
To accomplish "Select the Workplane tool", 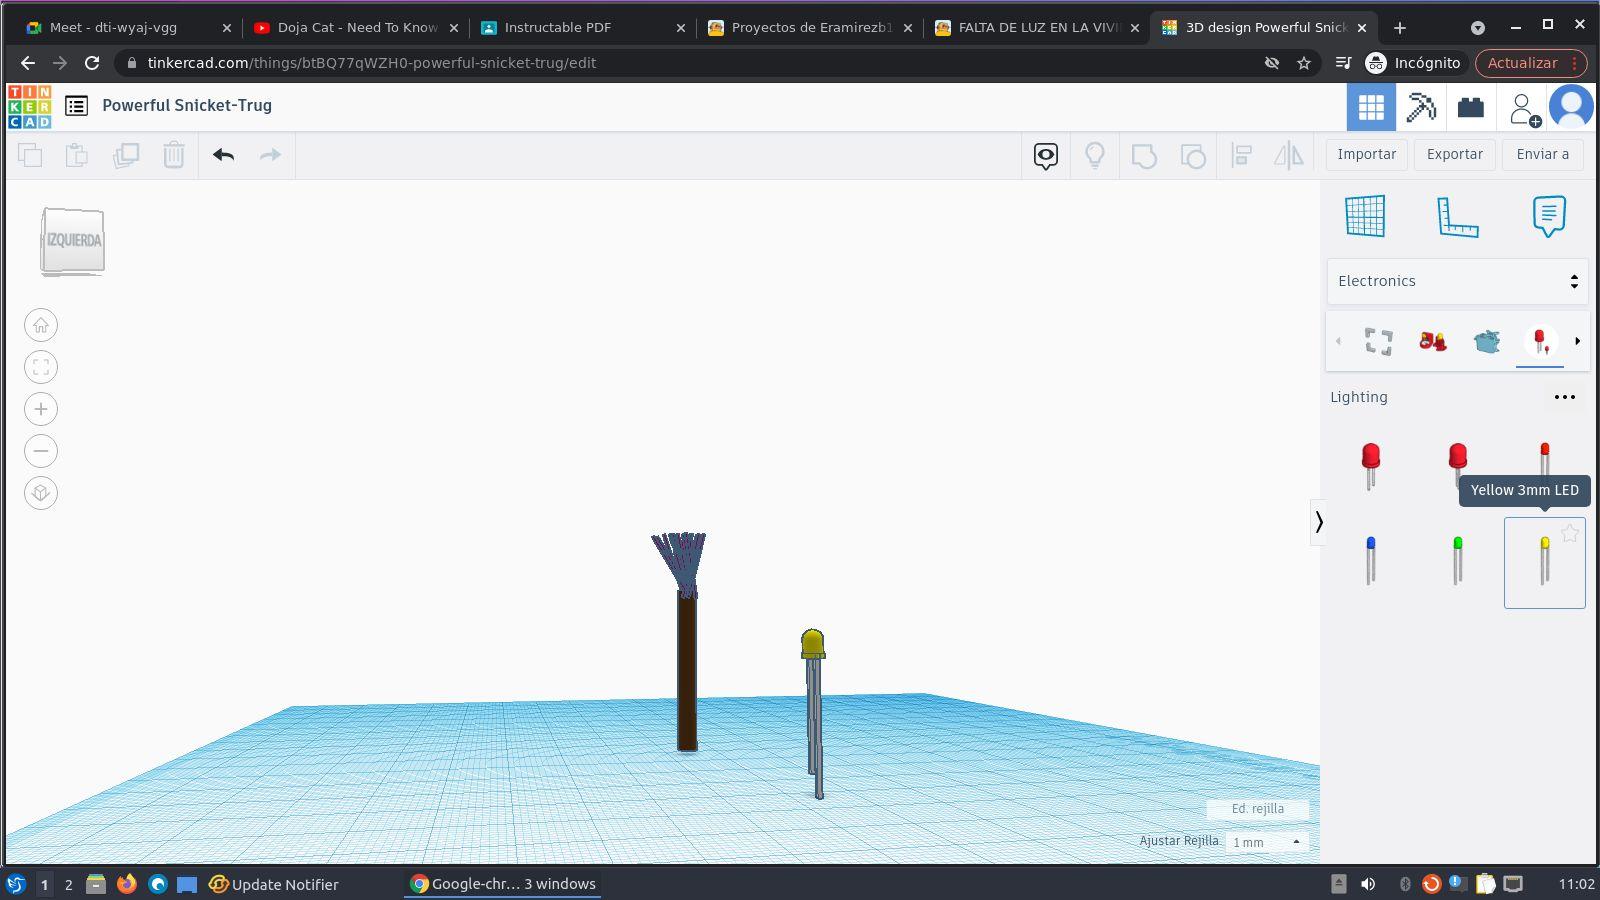I will 1366,216.
